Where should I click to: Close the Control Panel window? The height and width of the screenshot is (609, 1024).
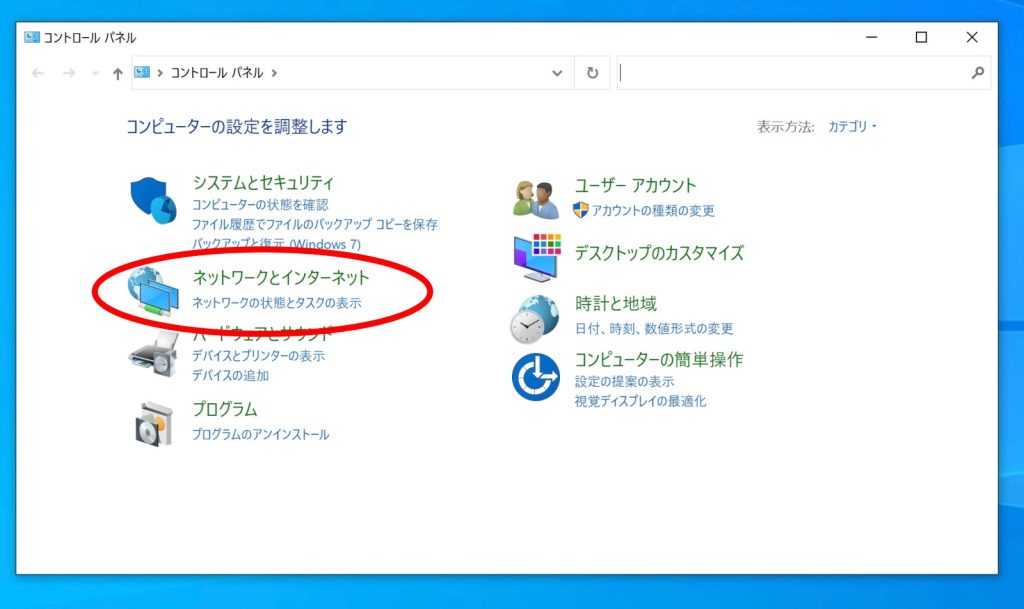click(972, 37)
